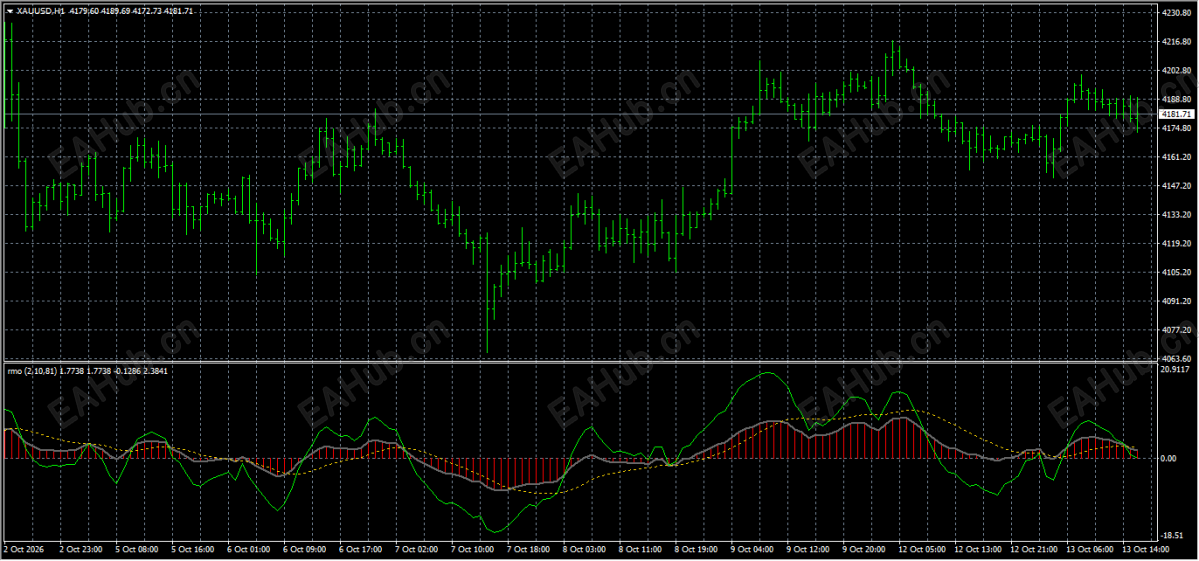Click the 5 Oct 16:00 time label
This screenshot has height=561, width=1199.
click(193, 549)
